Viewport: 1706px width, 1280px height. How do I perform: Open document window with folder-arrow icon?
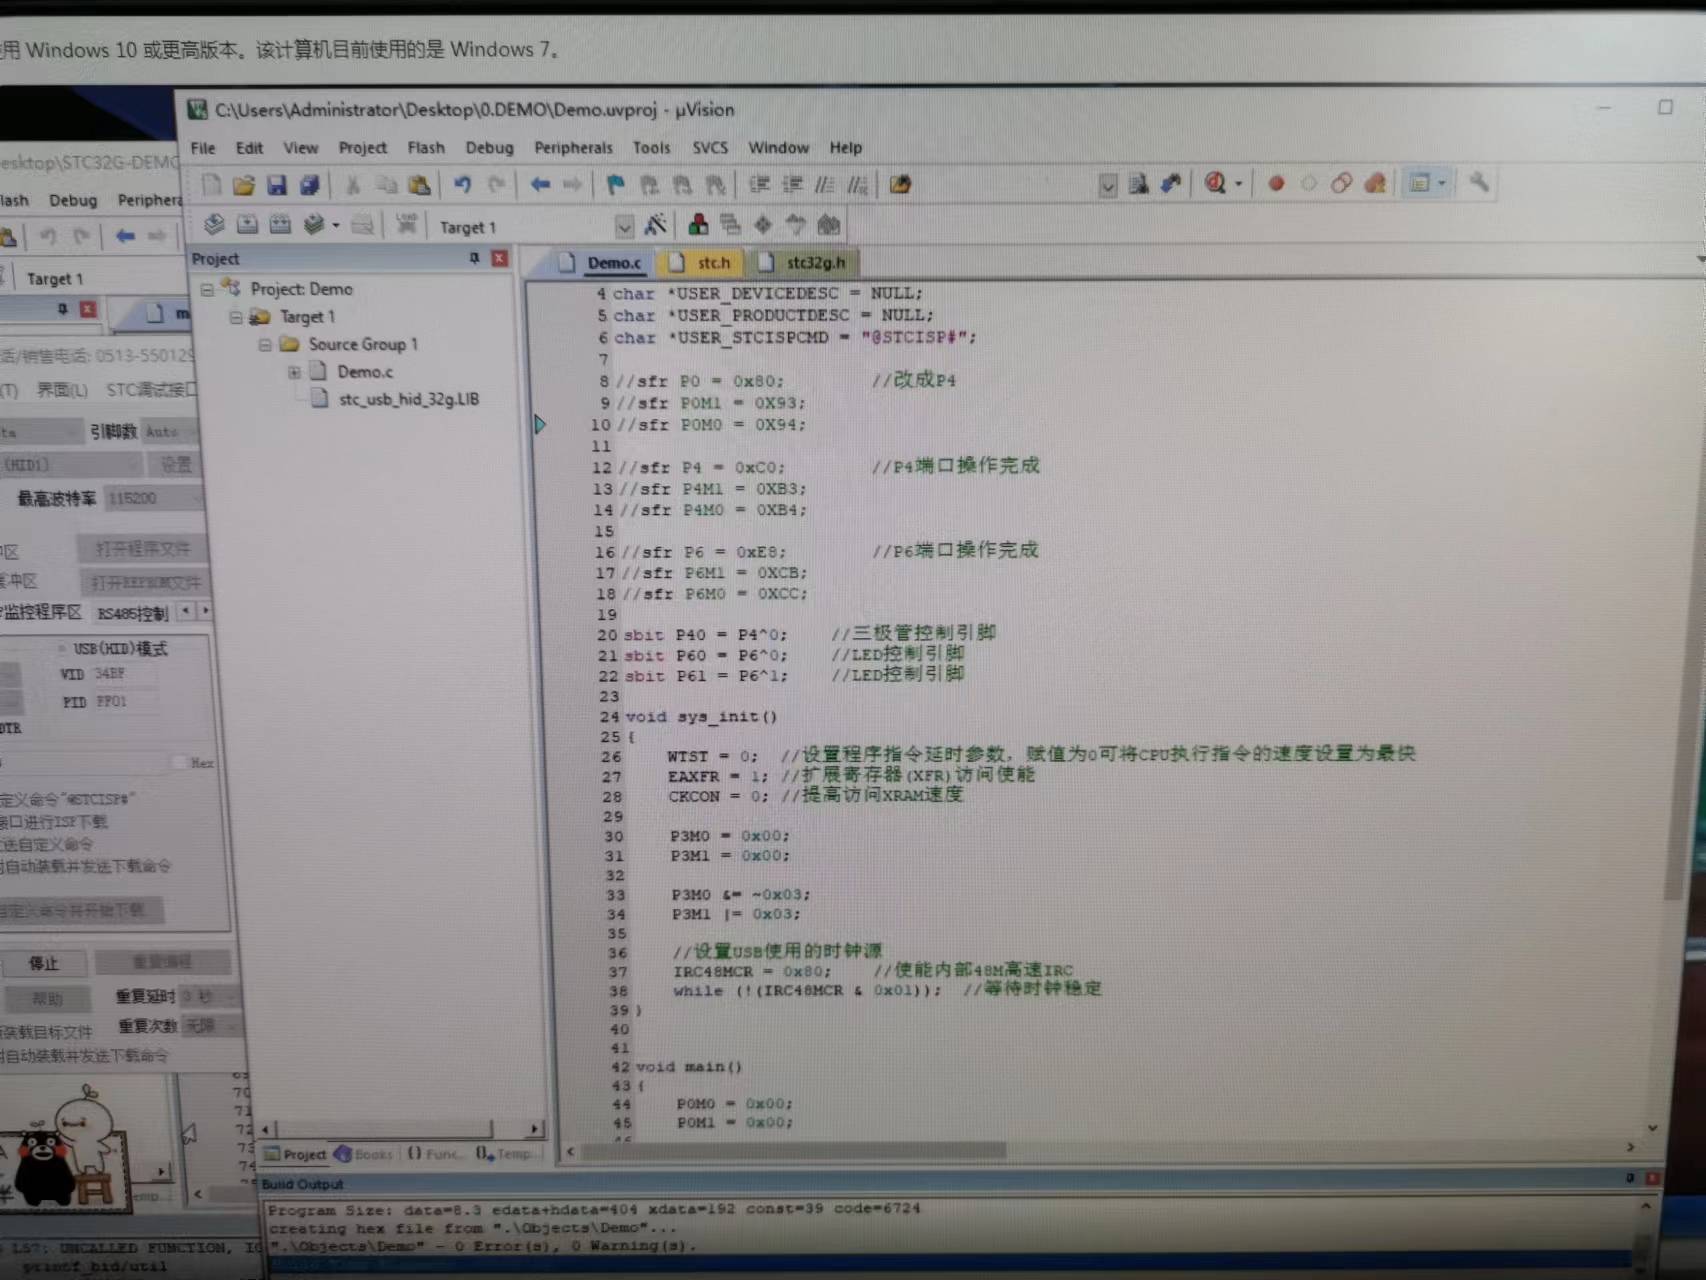coord(900,184)
